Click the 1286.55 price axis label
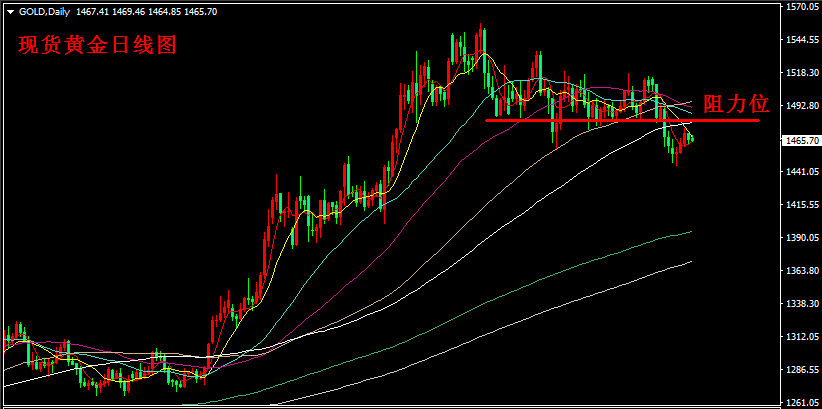Viewport: 822px width, 409px height. [803, 370]
